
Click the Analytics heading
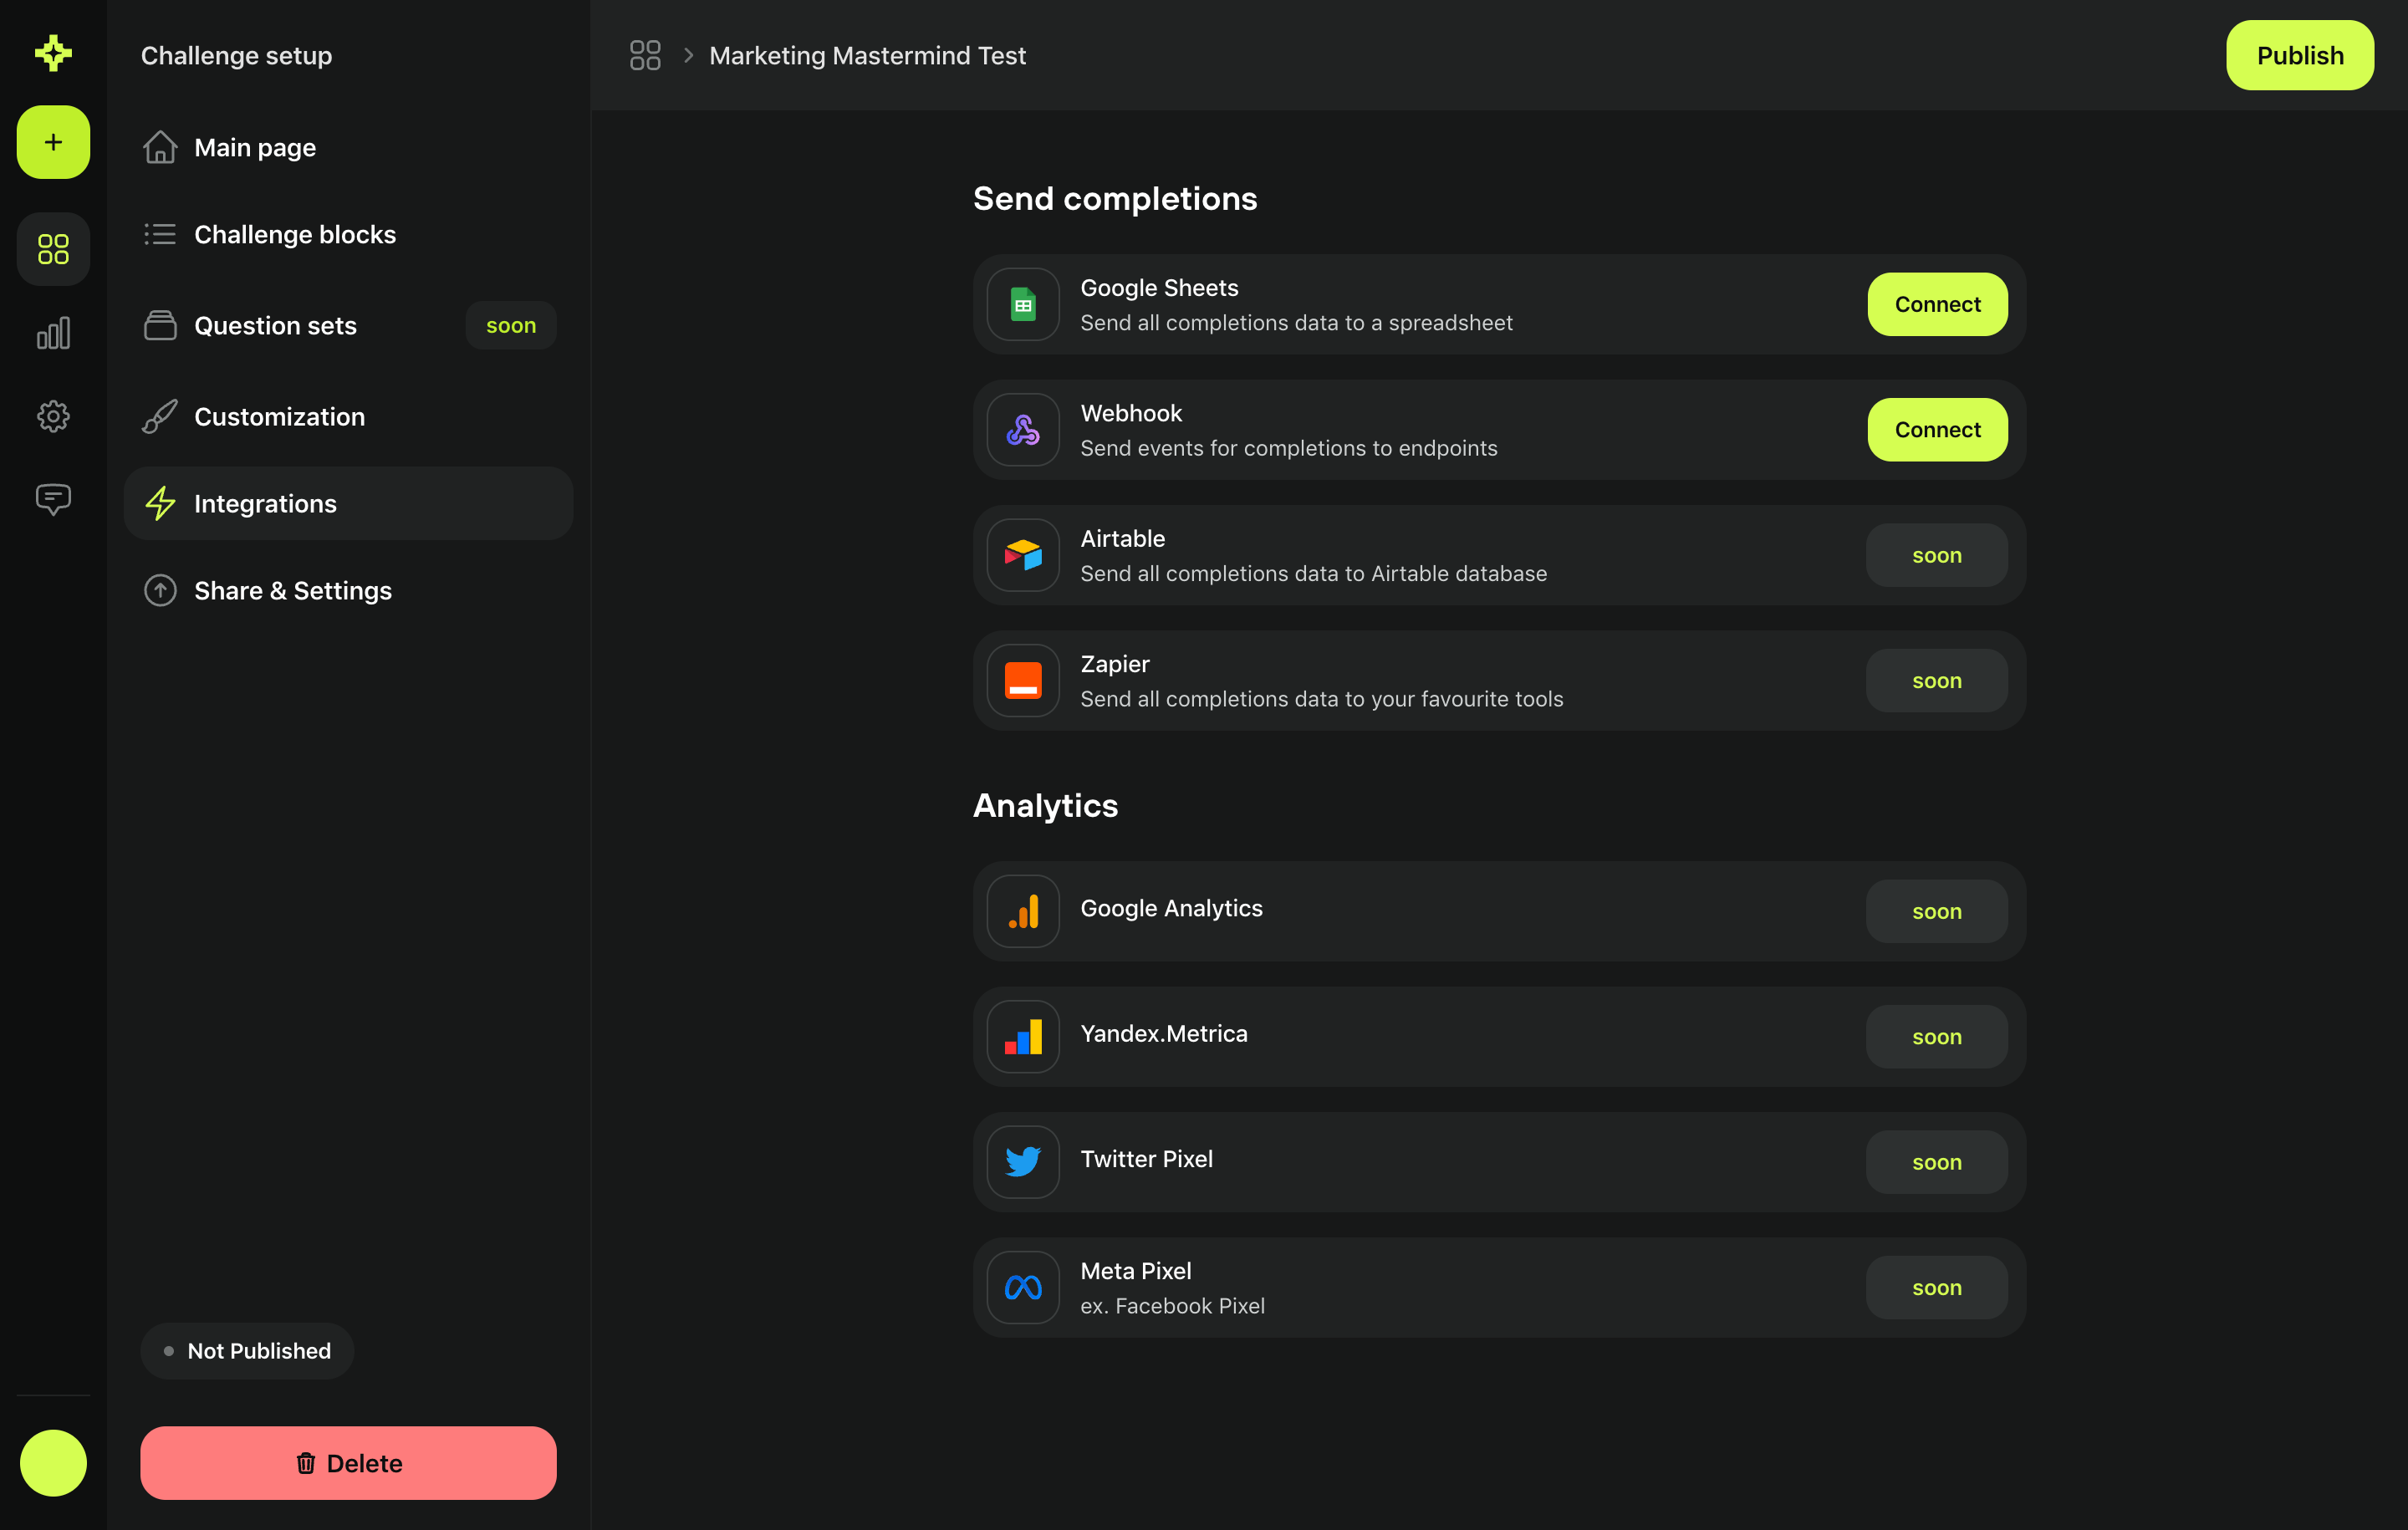coord(1045,806)
